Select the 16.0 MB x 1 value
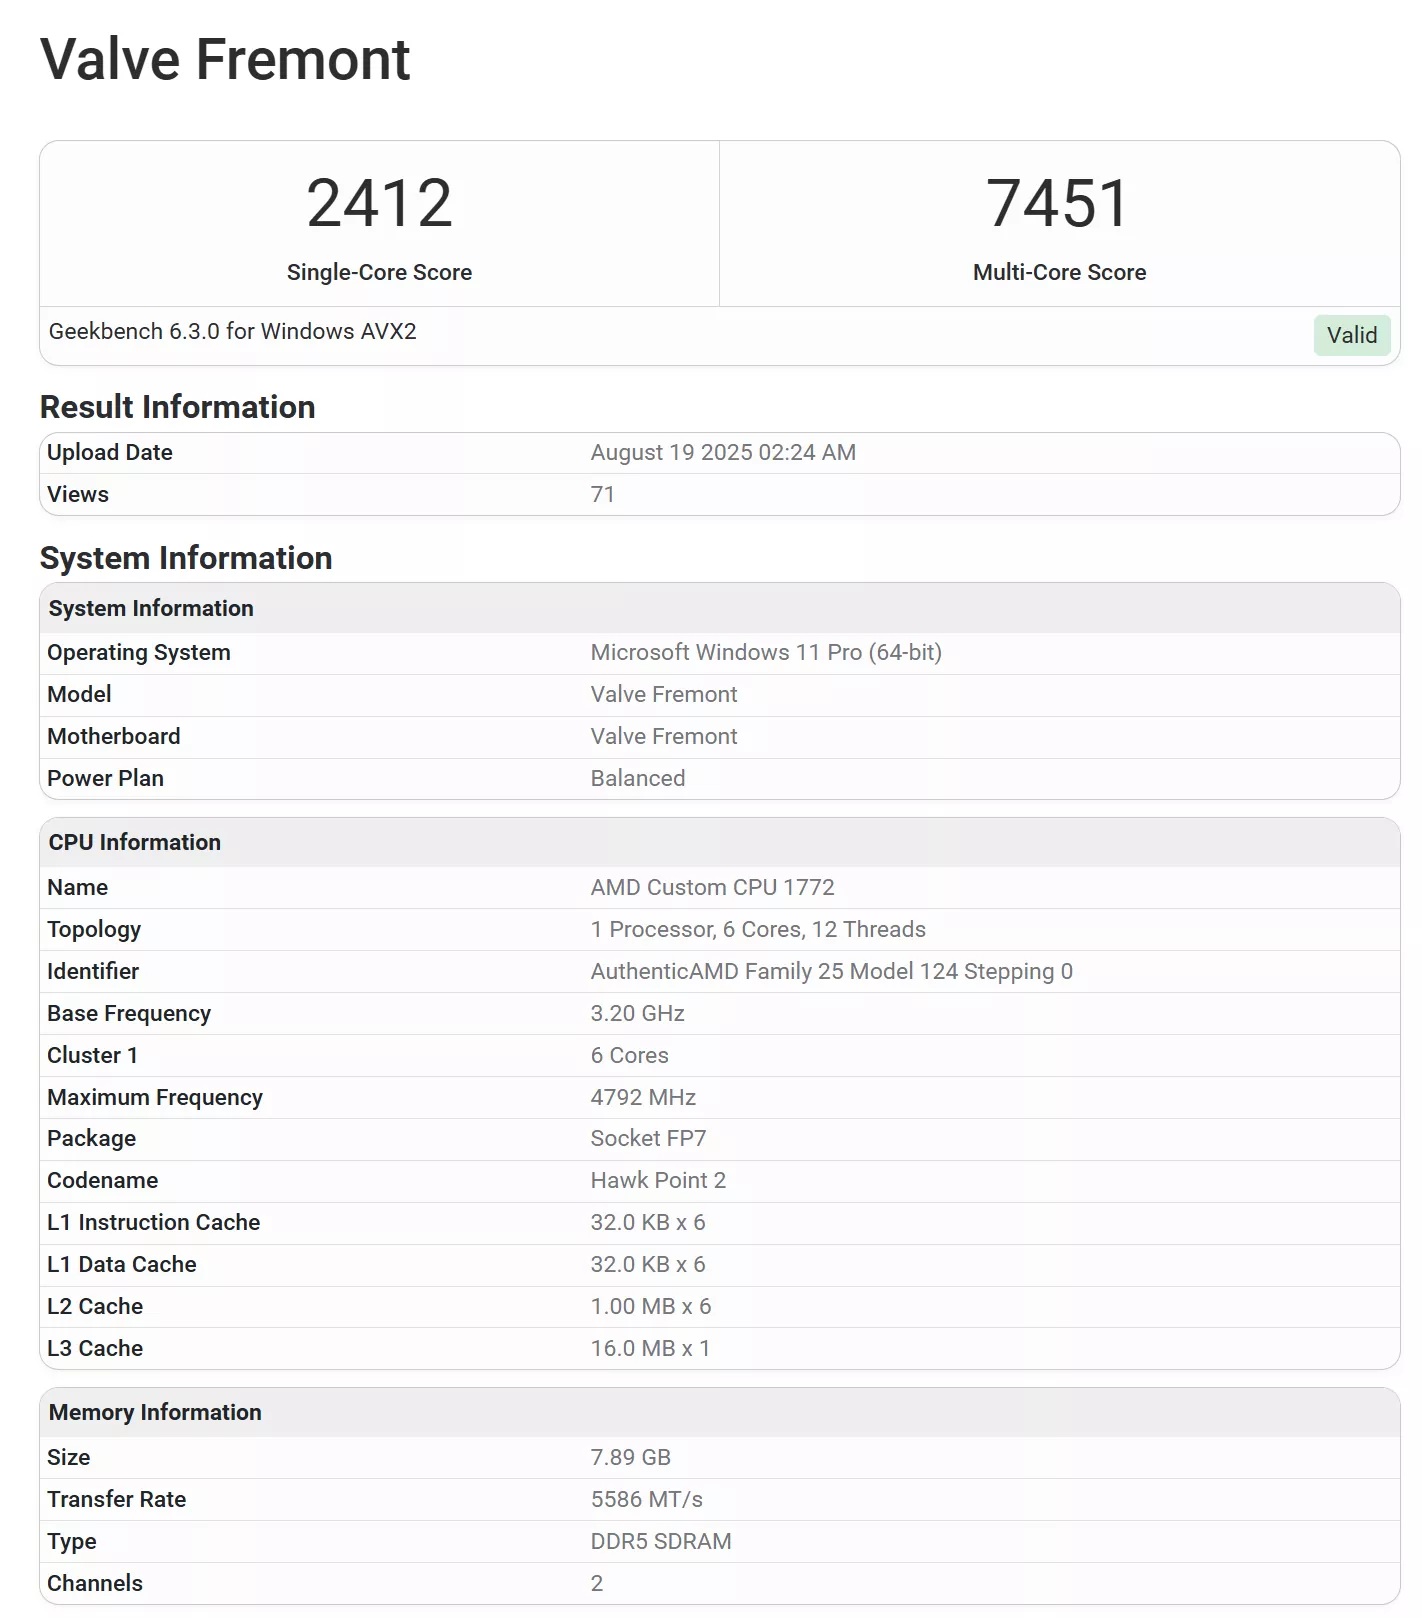The height and width of the screenshot is (1618, 1422). [650, 1348]
